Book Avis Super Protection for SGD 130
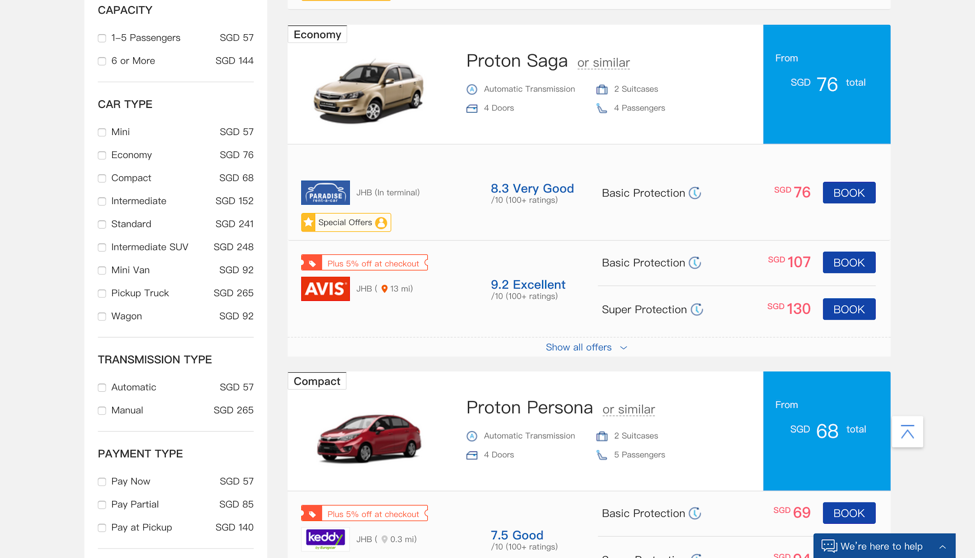 tap(849, 309)
